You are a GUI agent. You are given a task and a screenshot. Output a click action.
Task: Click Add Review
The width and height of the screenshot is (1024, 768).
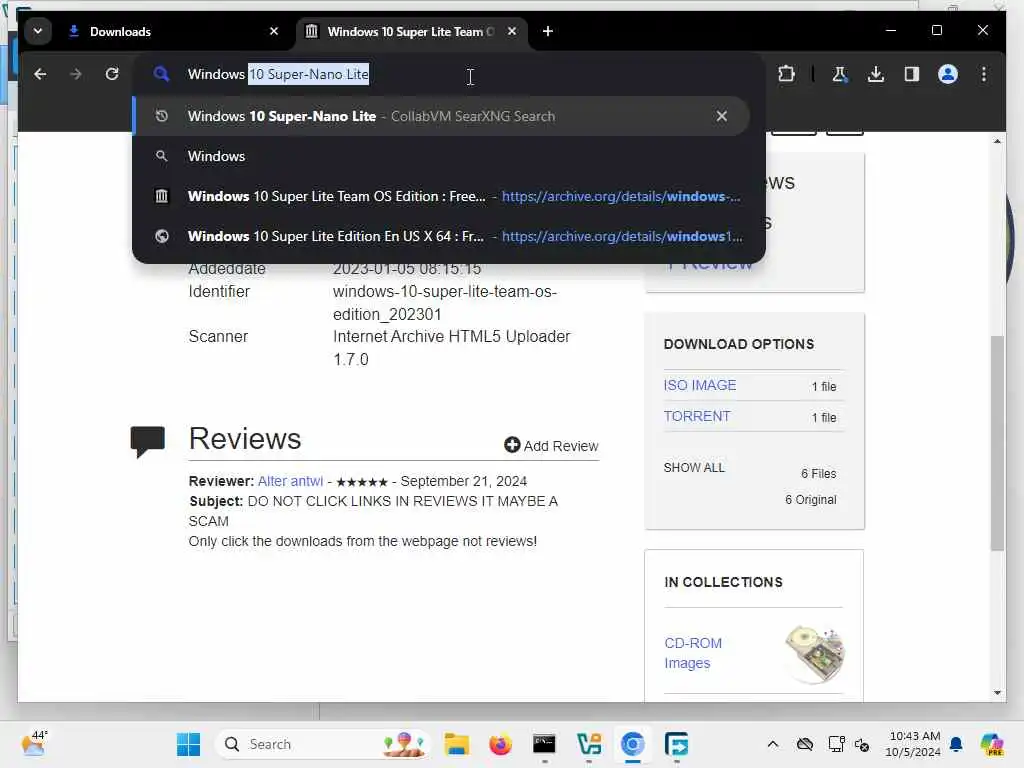click(x=551, y=445)
